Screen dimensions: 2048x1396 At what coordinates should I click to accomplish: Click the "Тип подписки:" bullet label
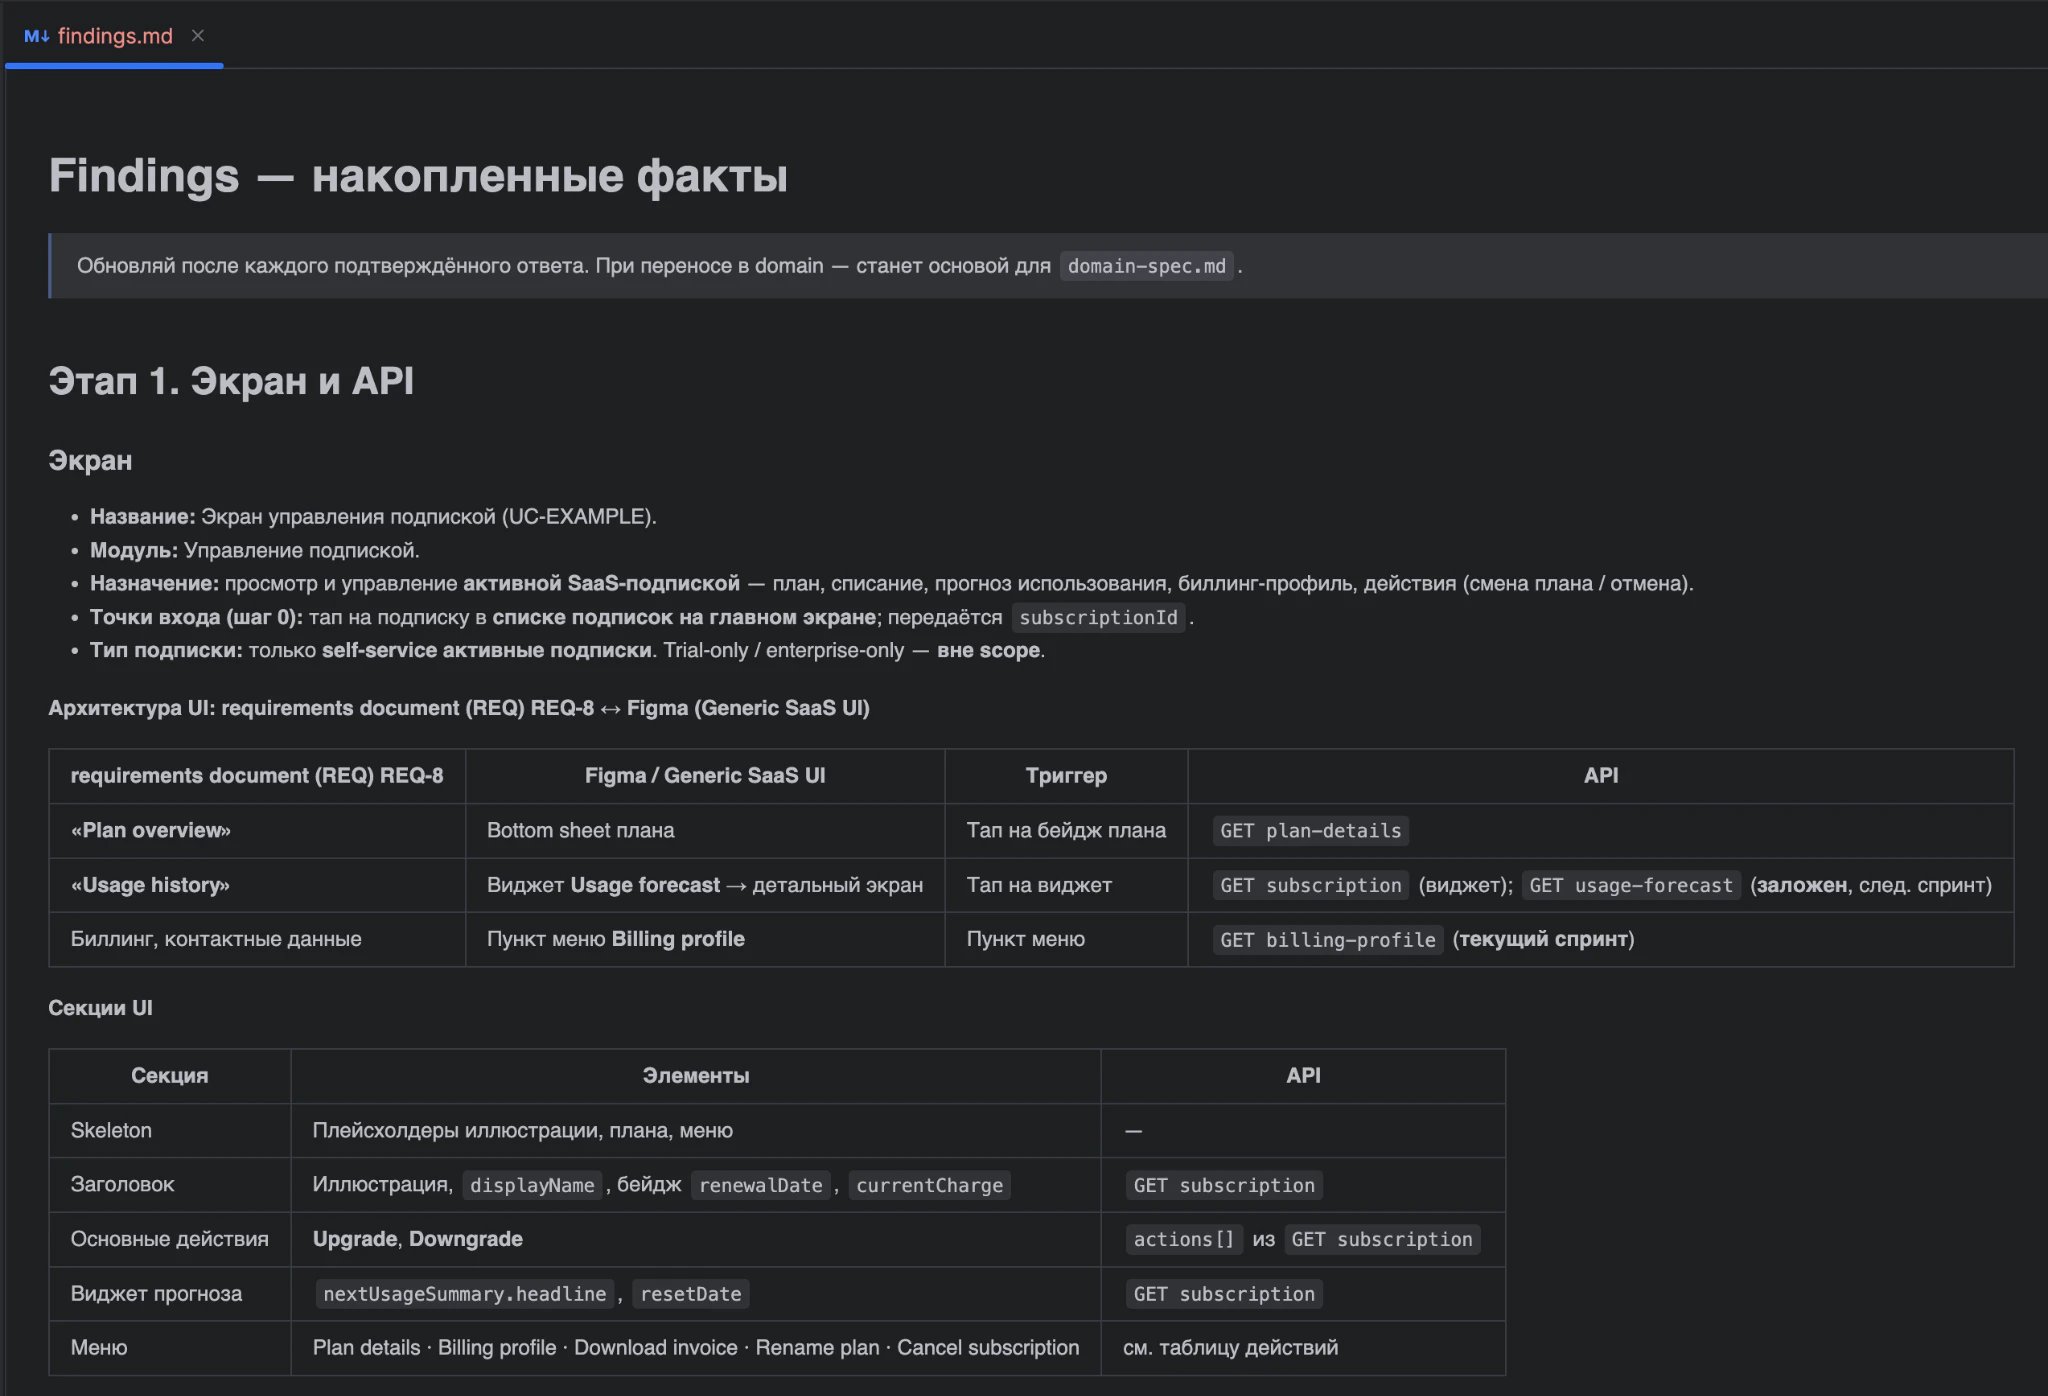(x=166, y=651)
